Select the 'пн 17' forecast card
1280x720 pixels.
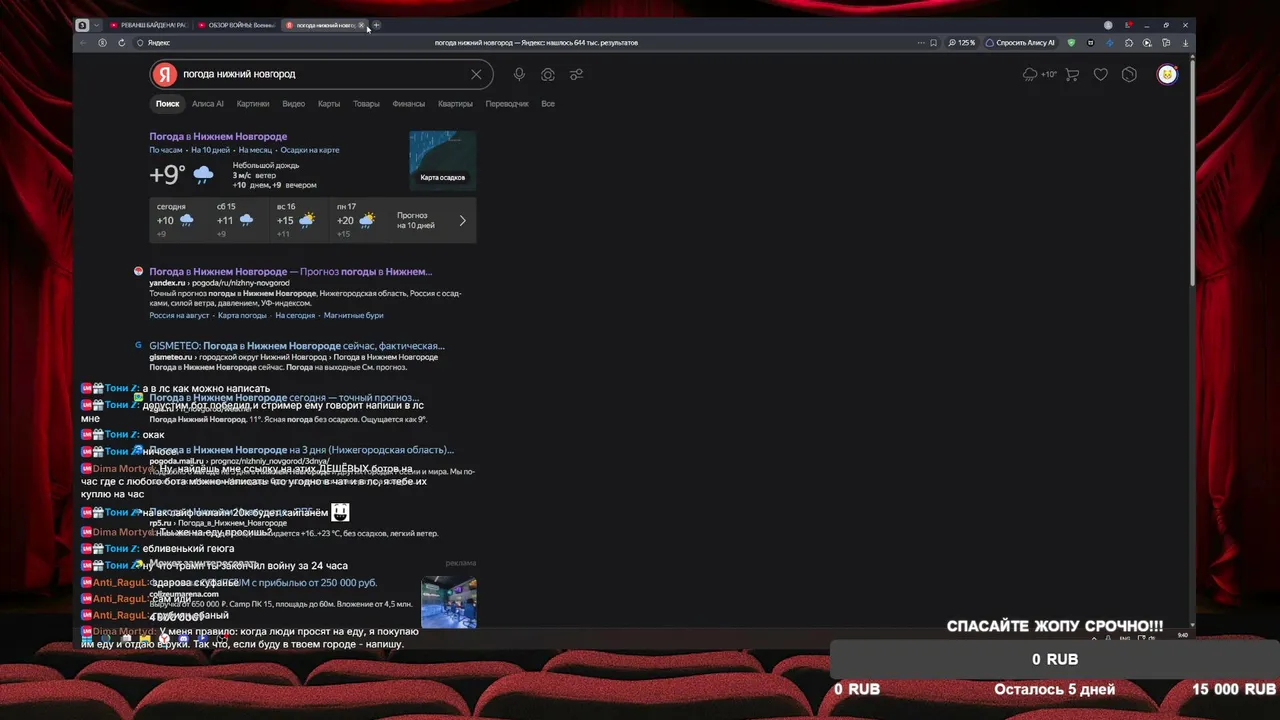tap(357, 220)
